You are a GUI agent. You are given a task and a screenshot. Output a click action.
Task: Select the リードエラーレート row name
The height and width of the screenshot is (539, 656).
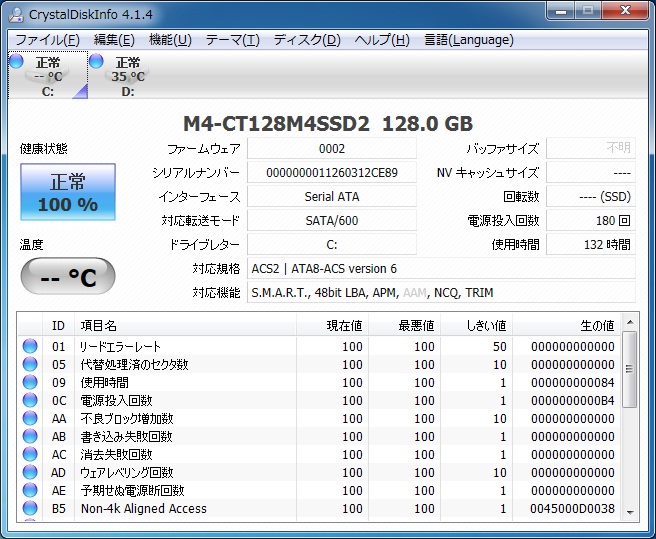(x=120, y=346)
